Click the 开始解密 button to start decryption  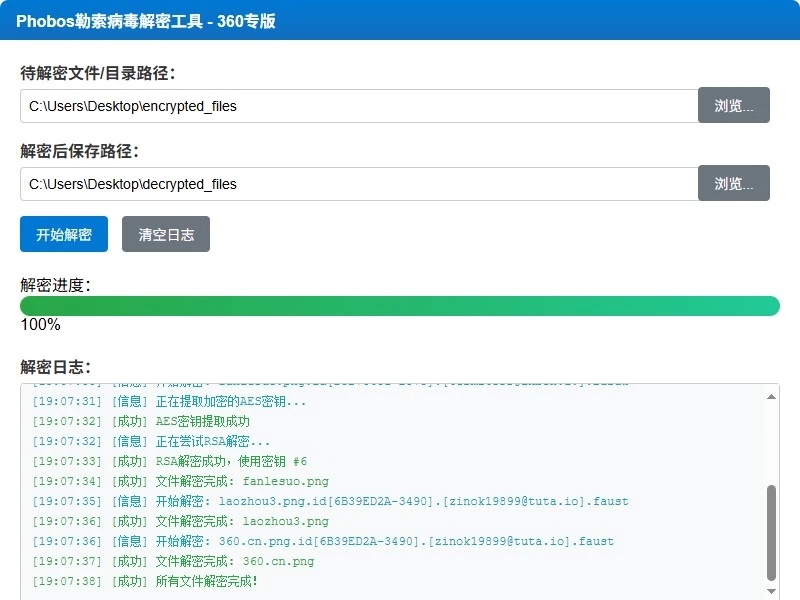pyautogui.click(x=62, y=235)
